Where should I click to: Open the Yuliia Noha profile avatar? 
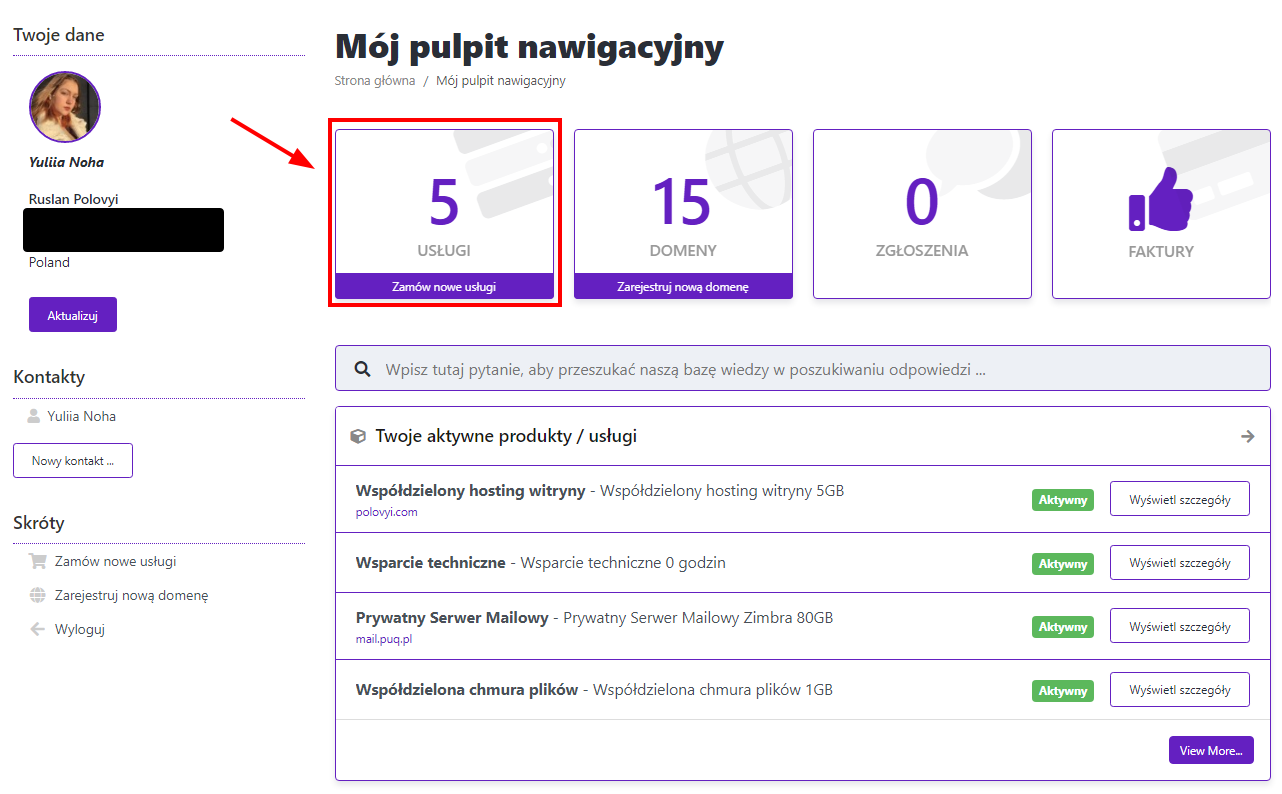(x=65, y=107)
